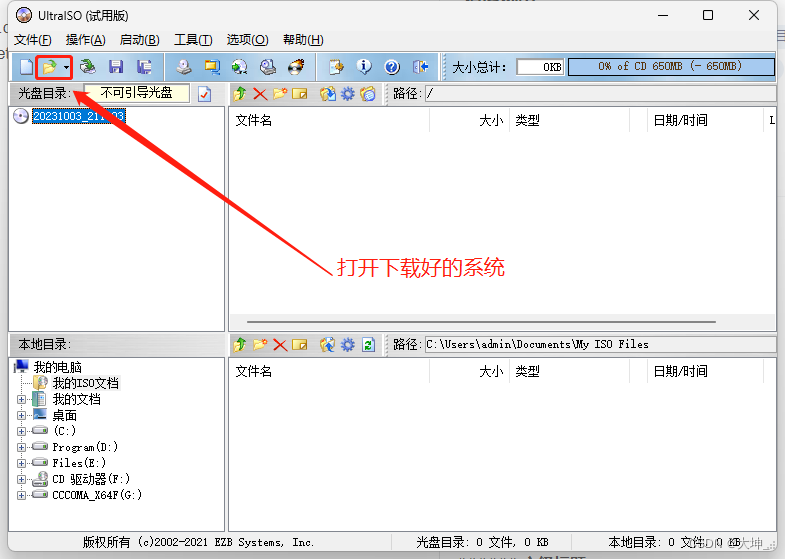785x559 pixels.
Task: Click Add-to-image folder icon in local toolbar
Action: [328, 344]
